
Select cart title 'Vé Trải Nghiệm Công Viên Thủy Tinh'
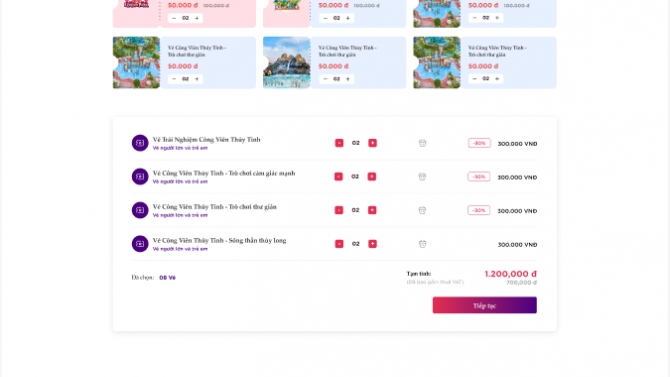click(206, 140)
